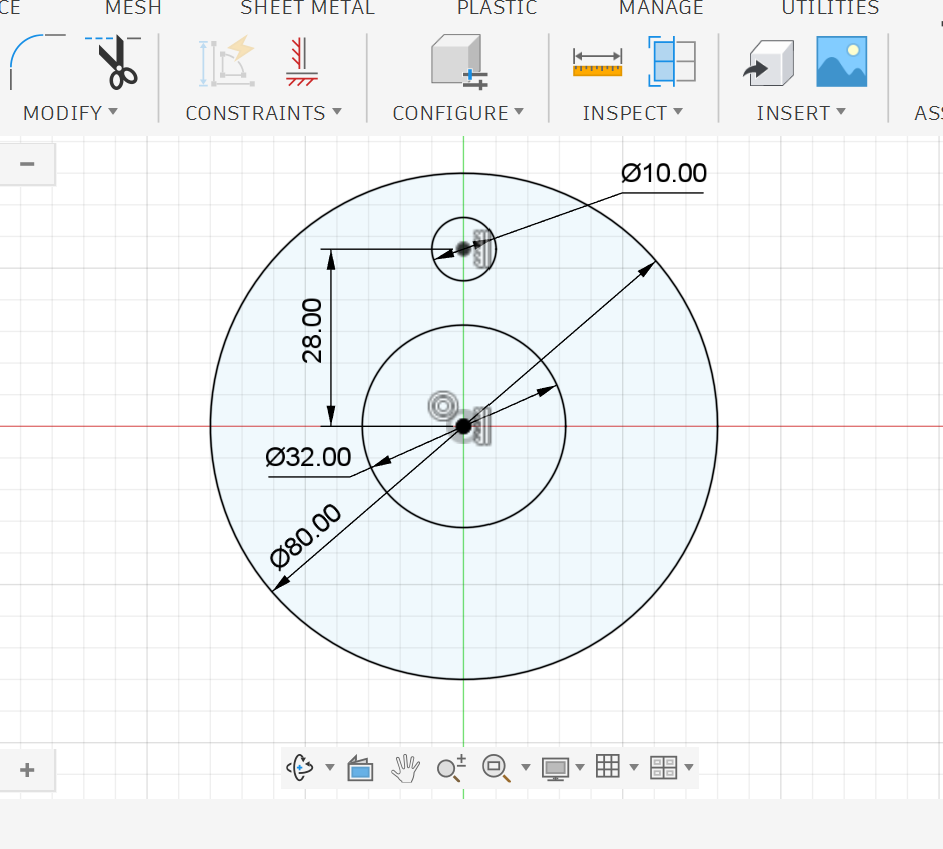Select the Ø10.00 diameter dimension
The image size is (943, 849).
663,174
